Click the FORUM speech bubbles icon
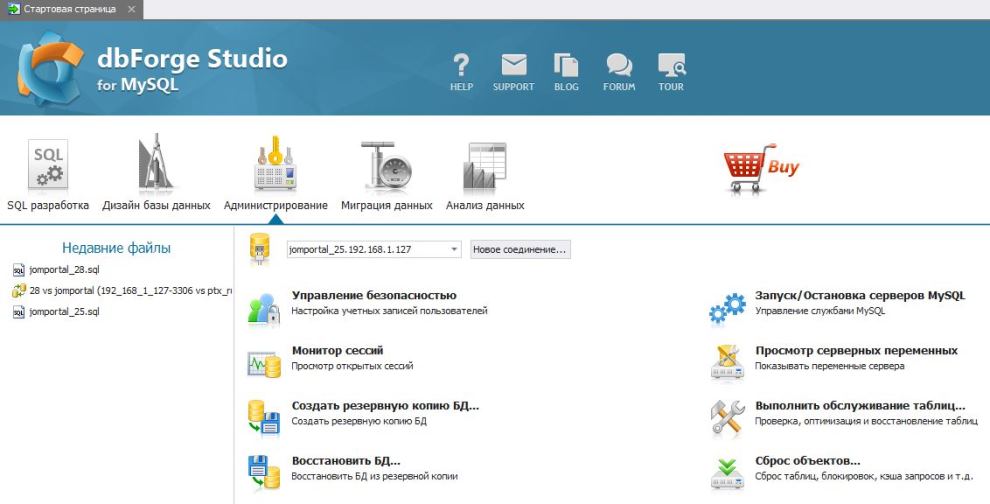Screen dimensions: 990x504 [619, 67]
